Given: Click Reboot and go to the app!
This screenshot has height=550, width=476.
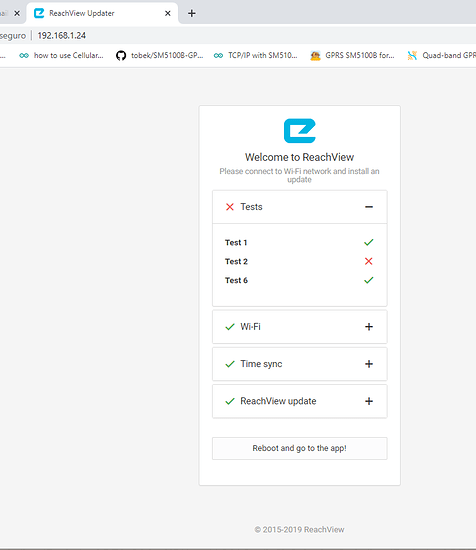Looking at the screenshot, I should click(x=300, y=448).
